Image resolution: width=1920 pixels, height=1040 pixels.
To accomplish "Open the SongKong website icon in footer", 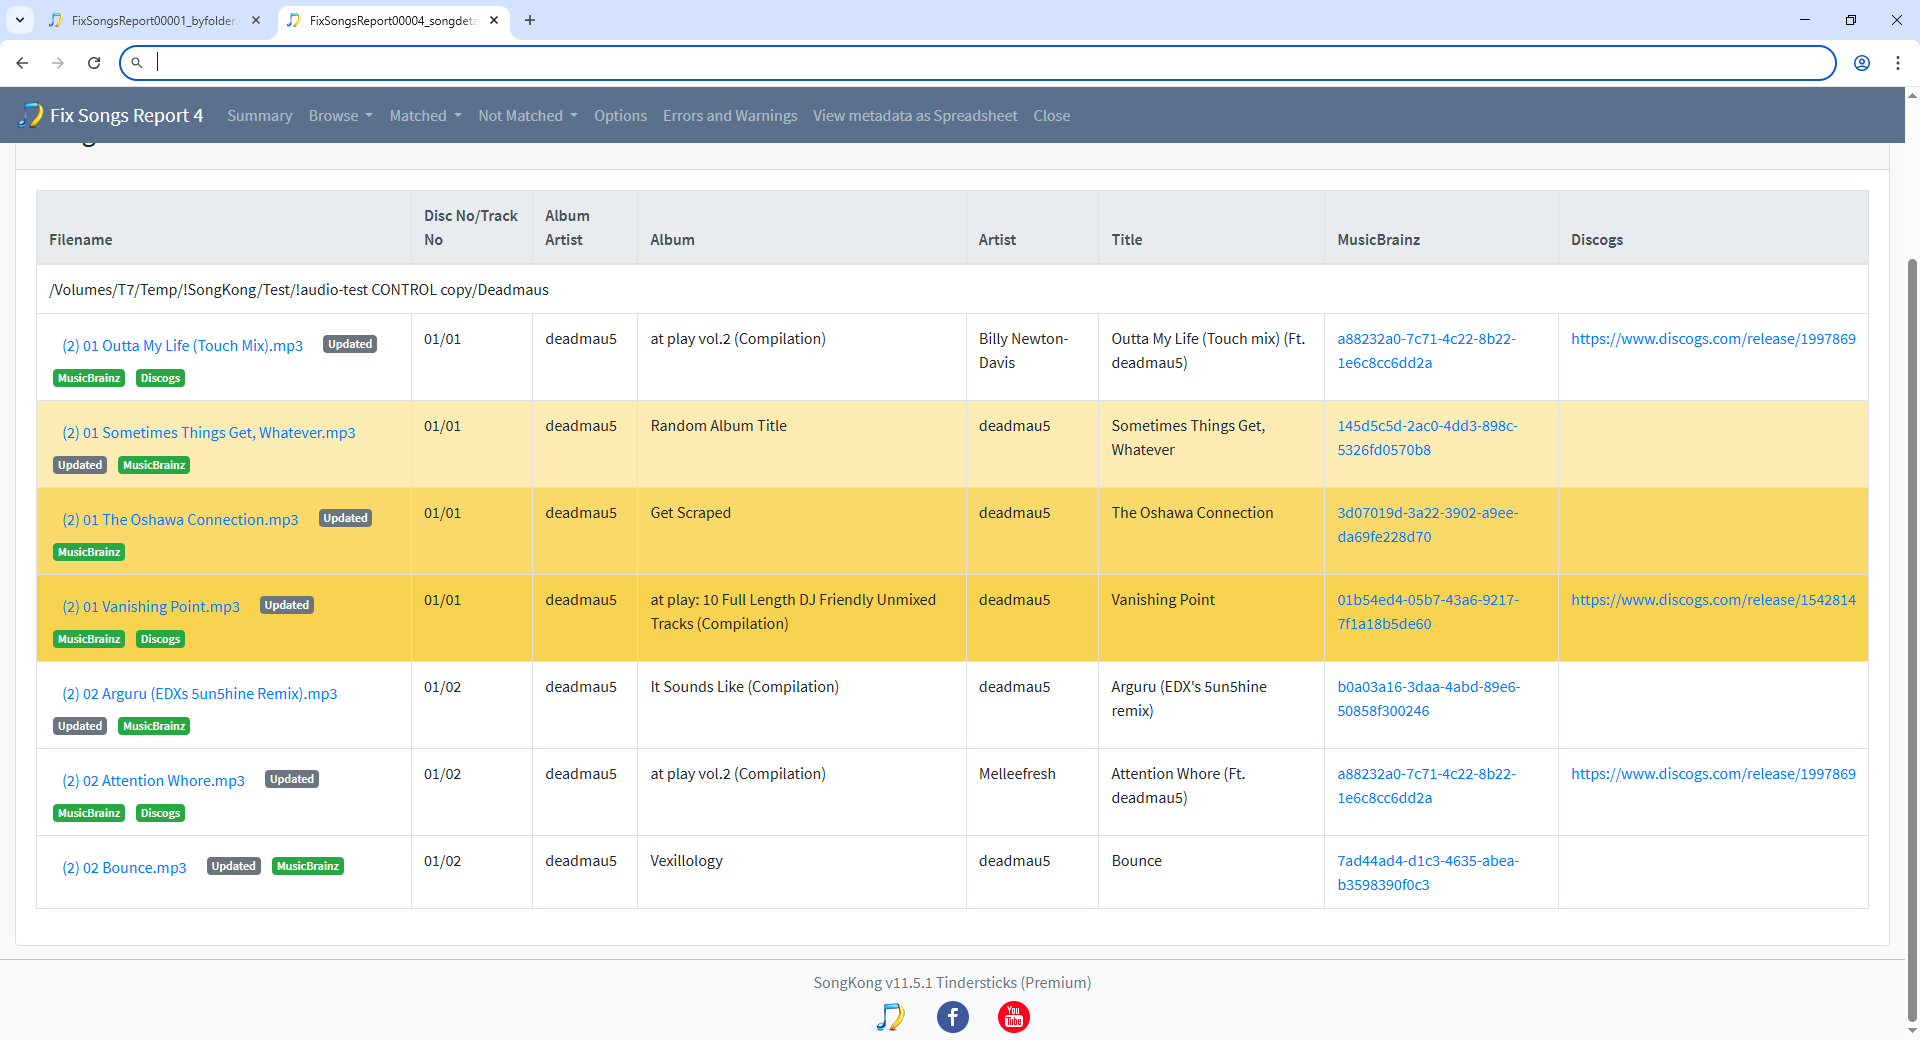I will tap(890, 1017).
